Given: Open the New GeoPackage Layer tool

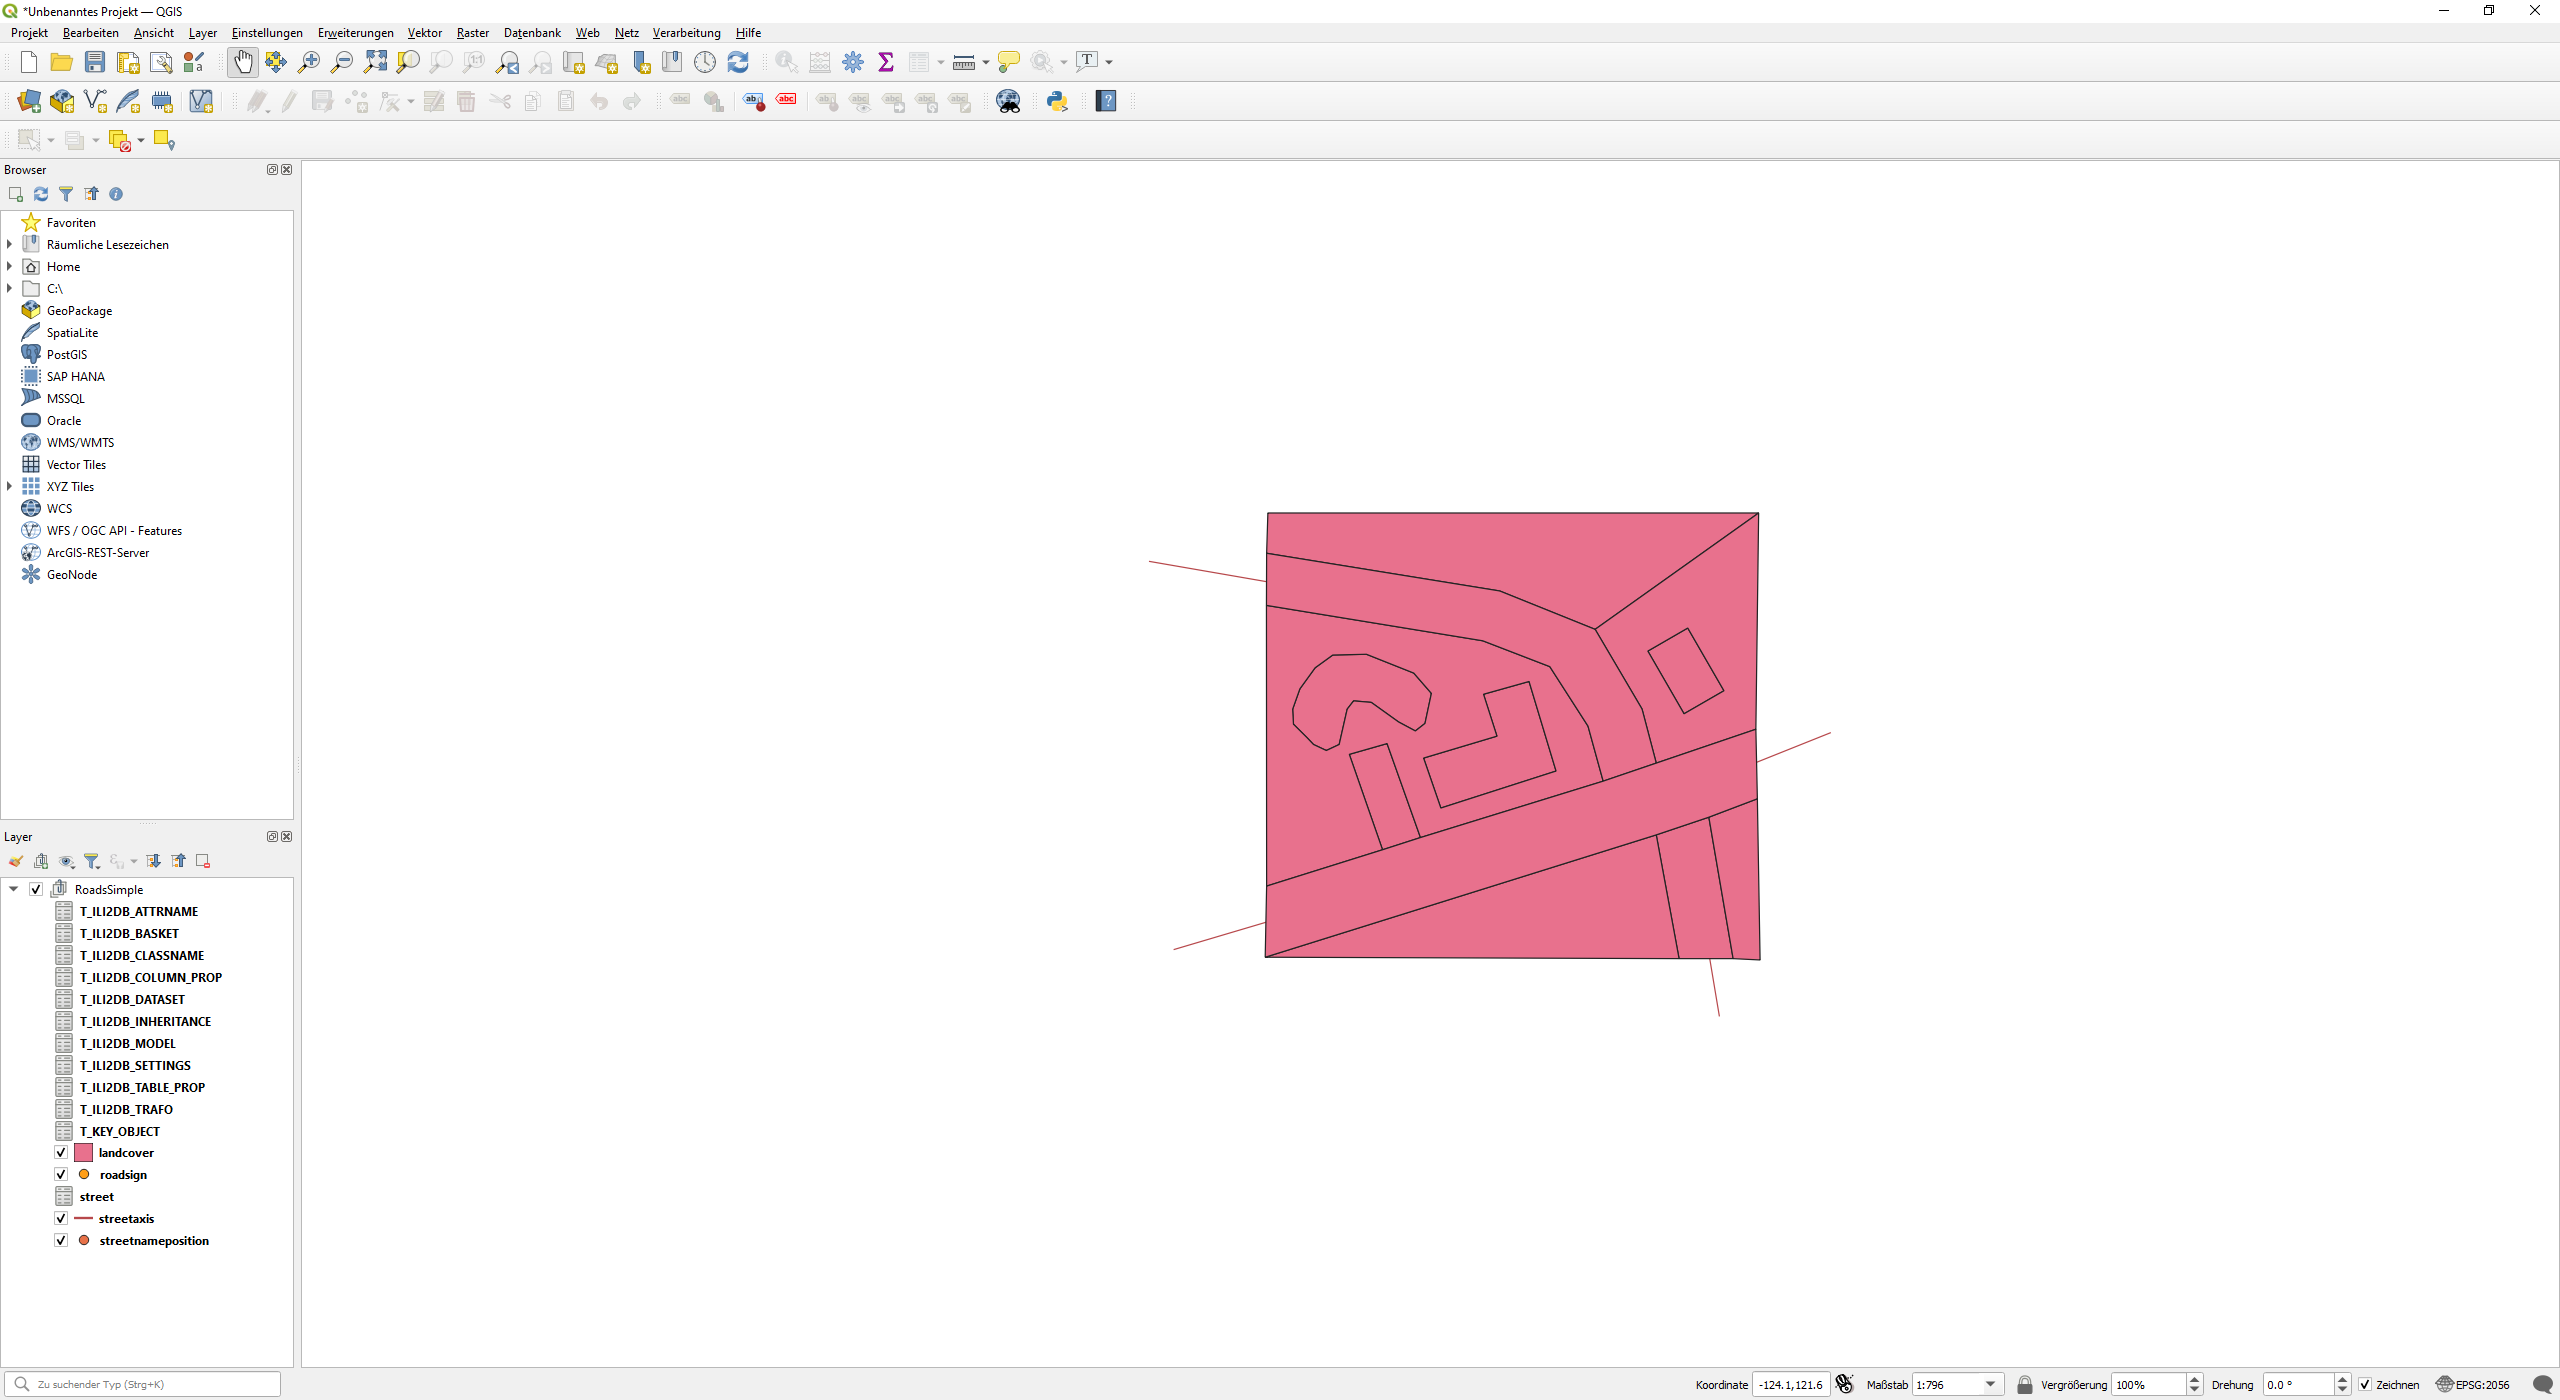Looking at the screenshot, I should 61,100.
